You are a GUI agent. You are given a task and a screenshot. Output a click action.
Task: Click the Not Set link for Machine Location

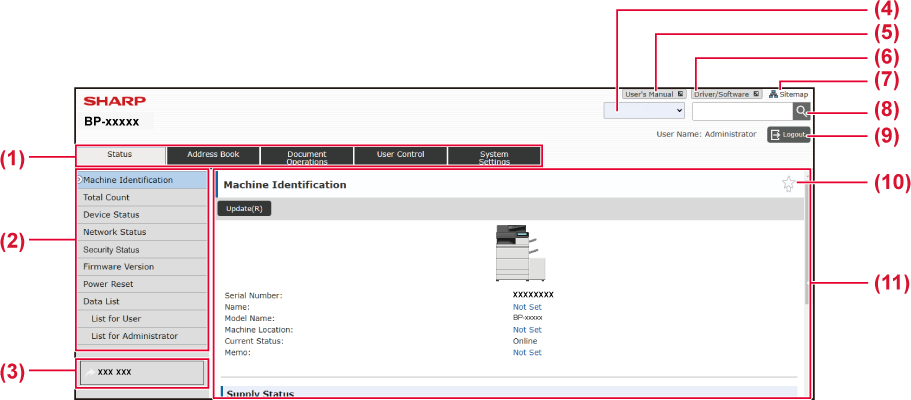click(x=527, y=330)
